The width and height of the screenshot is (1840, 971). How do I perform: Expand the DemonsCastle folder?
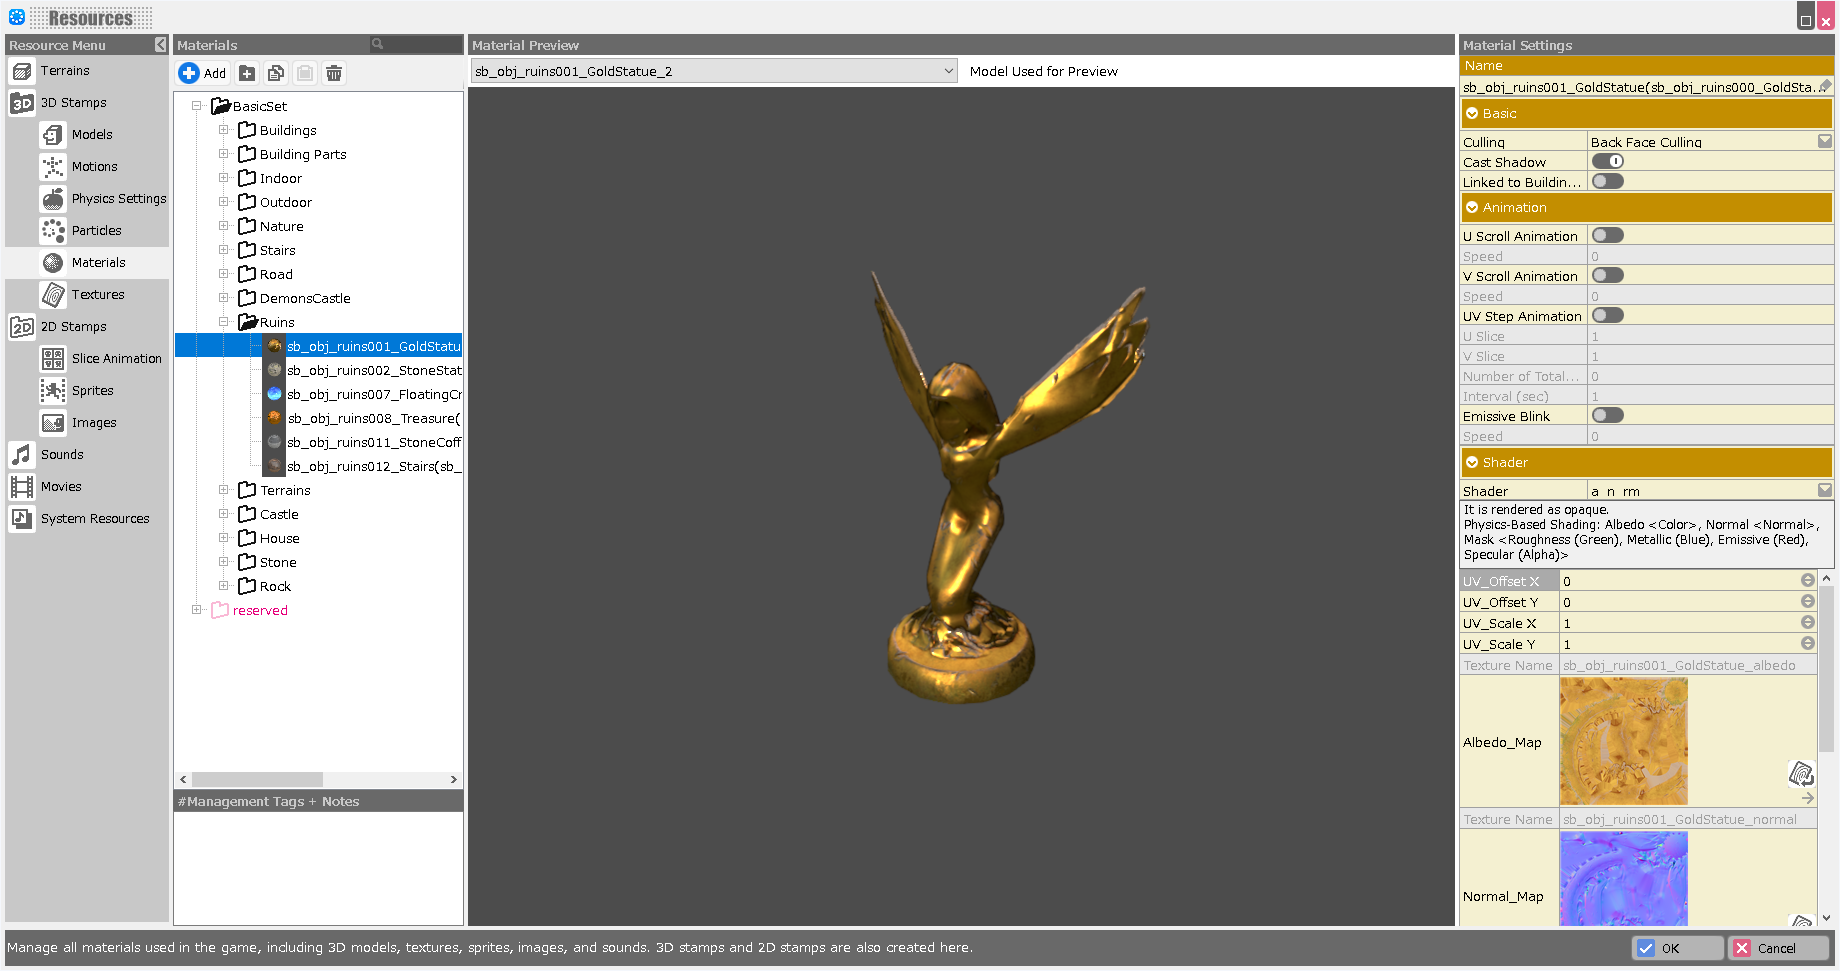pyautogui.click(x=224, y=298)
